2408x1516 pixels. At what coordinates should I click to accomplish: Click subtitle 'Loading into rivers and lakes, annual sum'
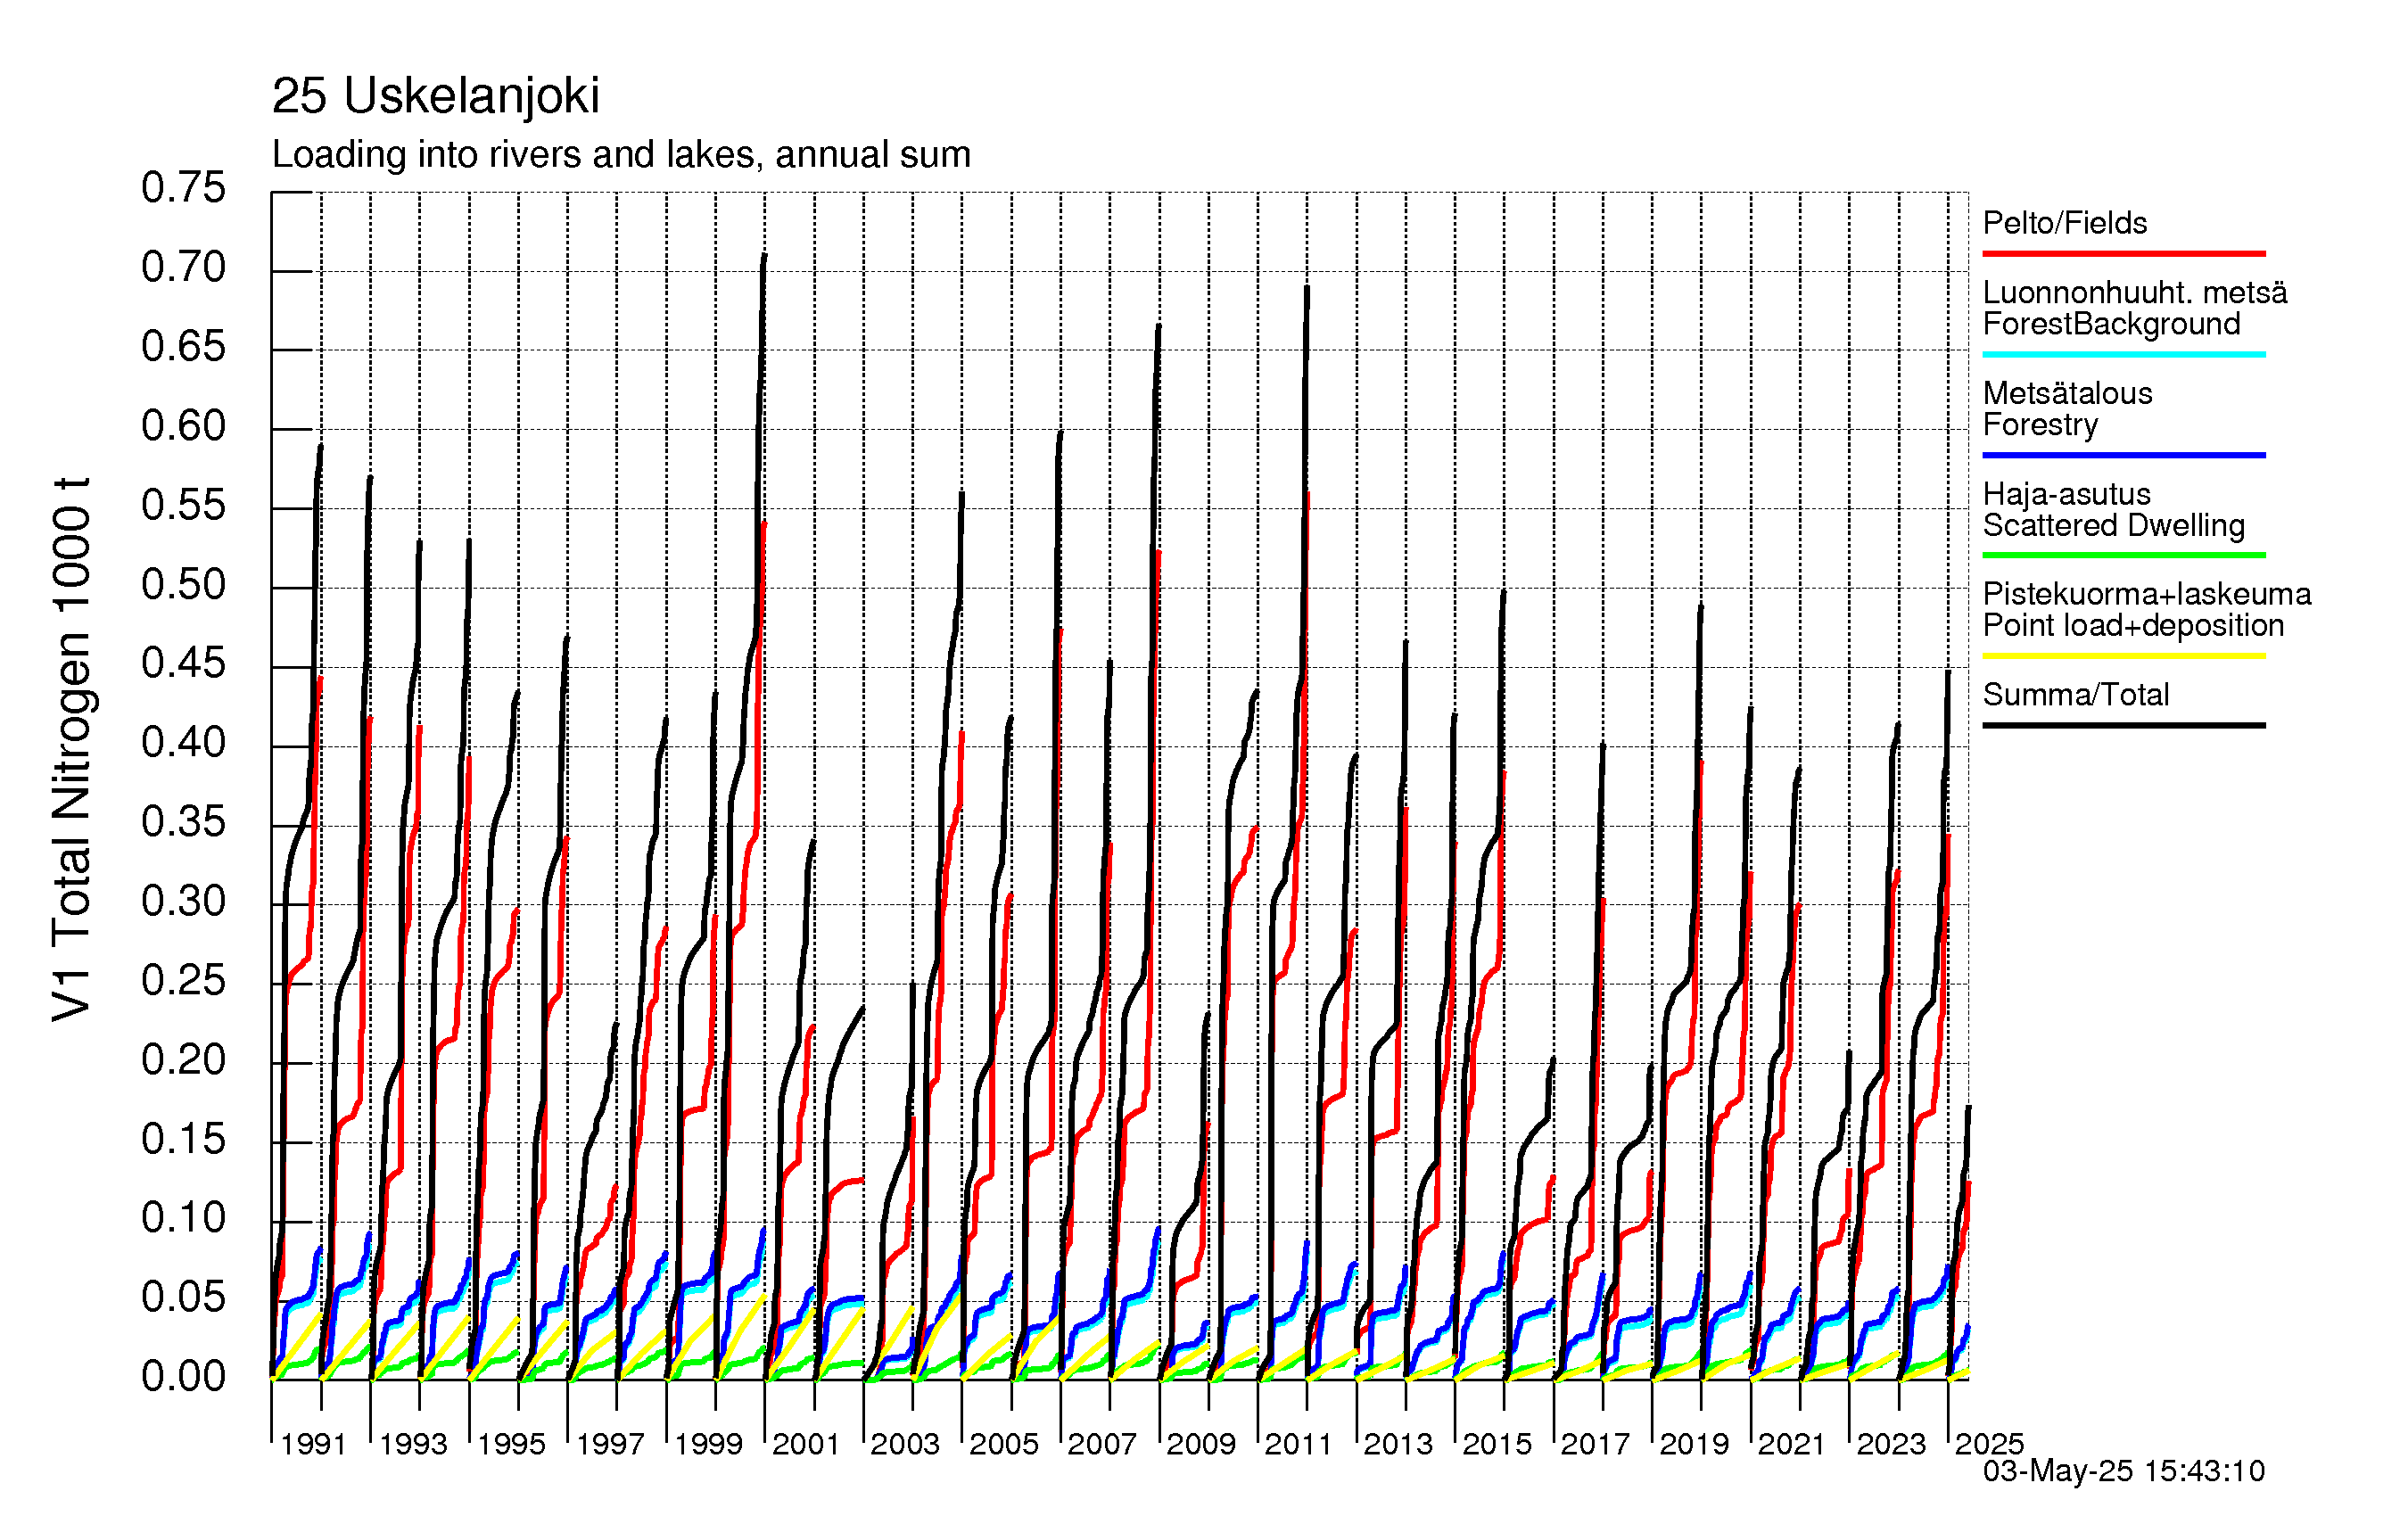(621, 155)
